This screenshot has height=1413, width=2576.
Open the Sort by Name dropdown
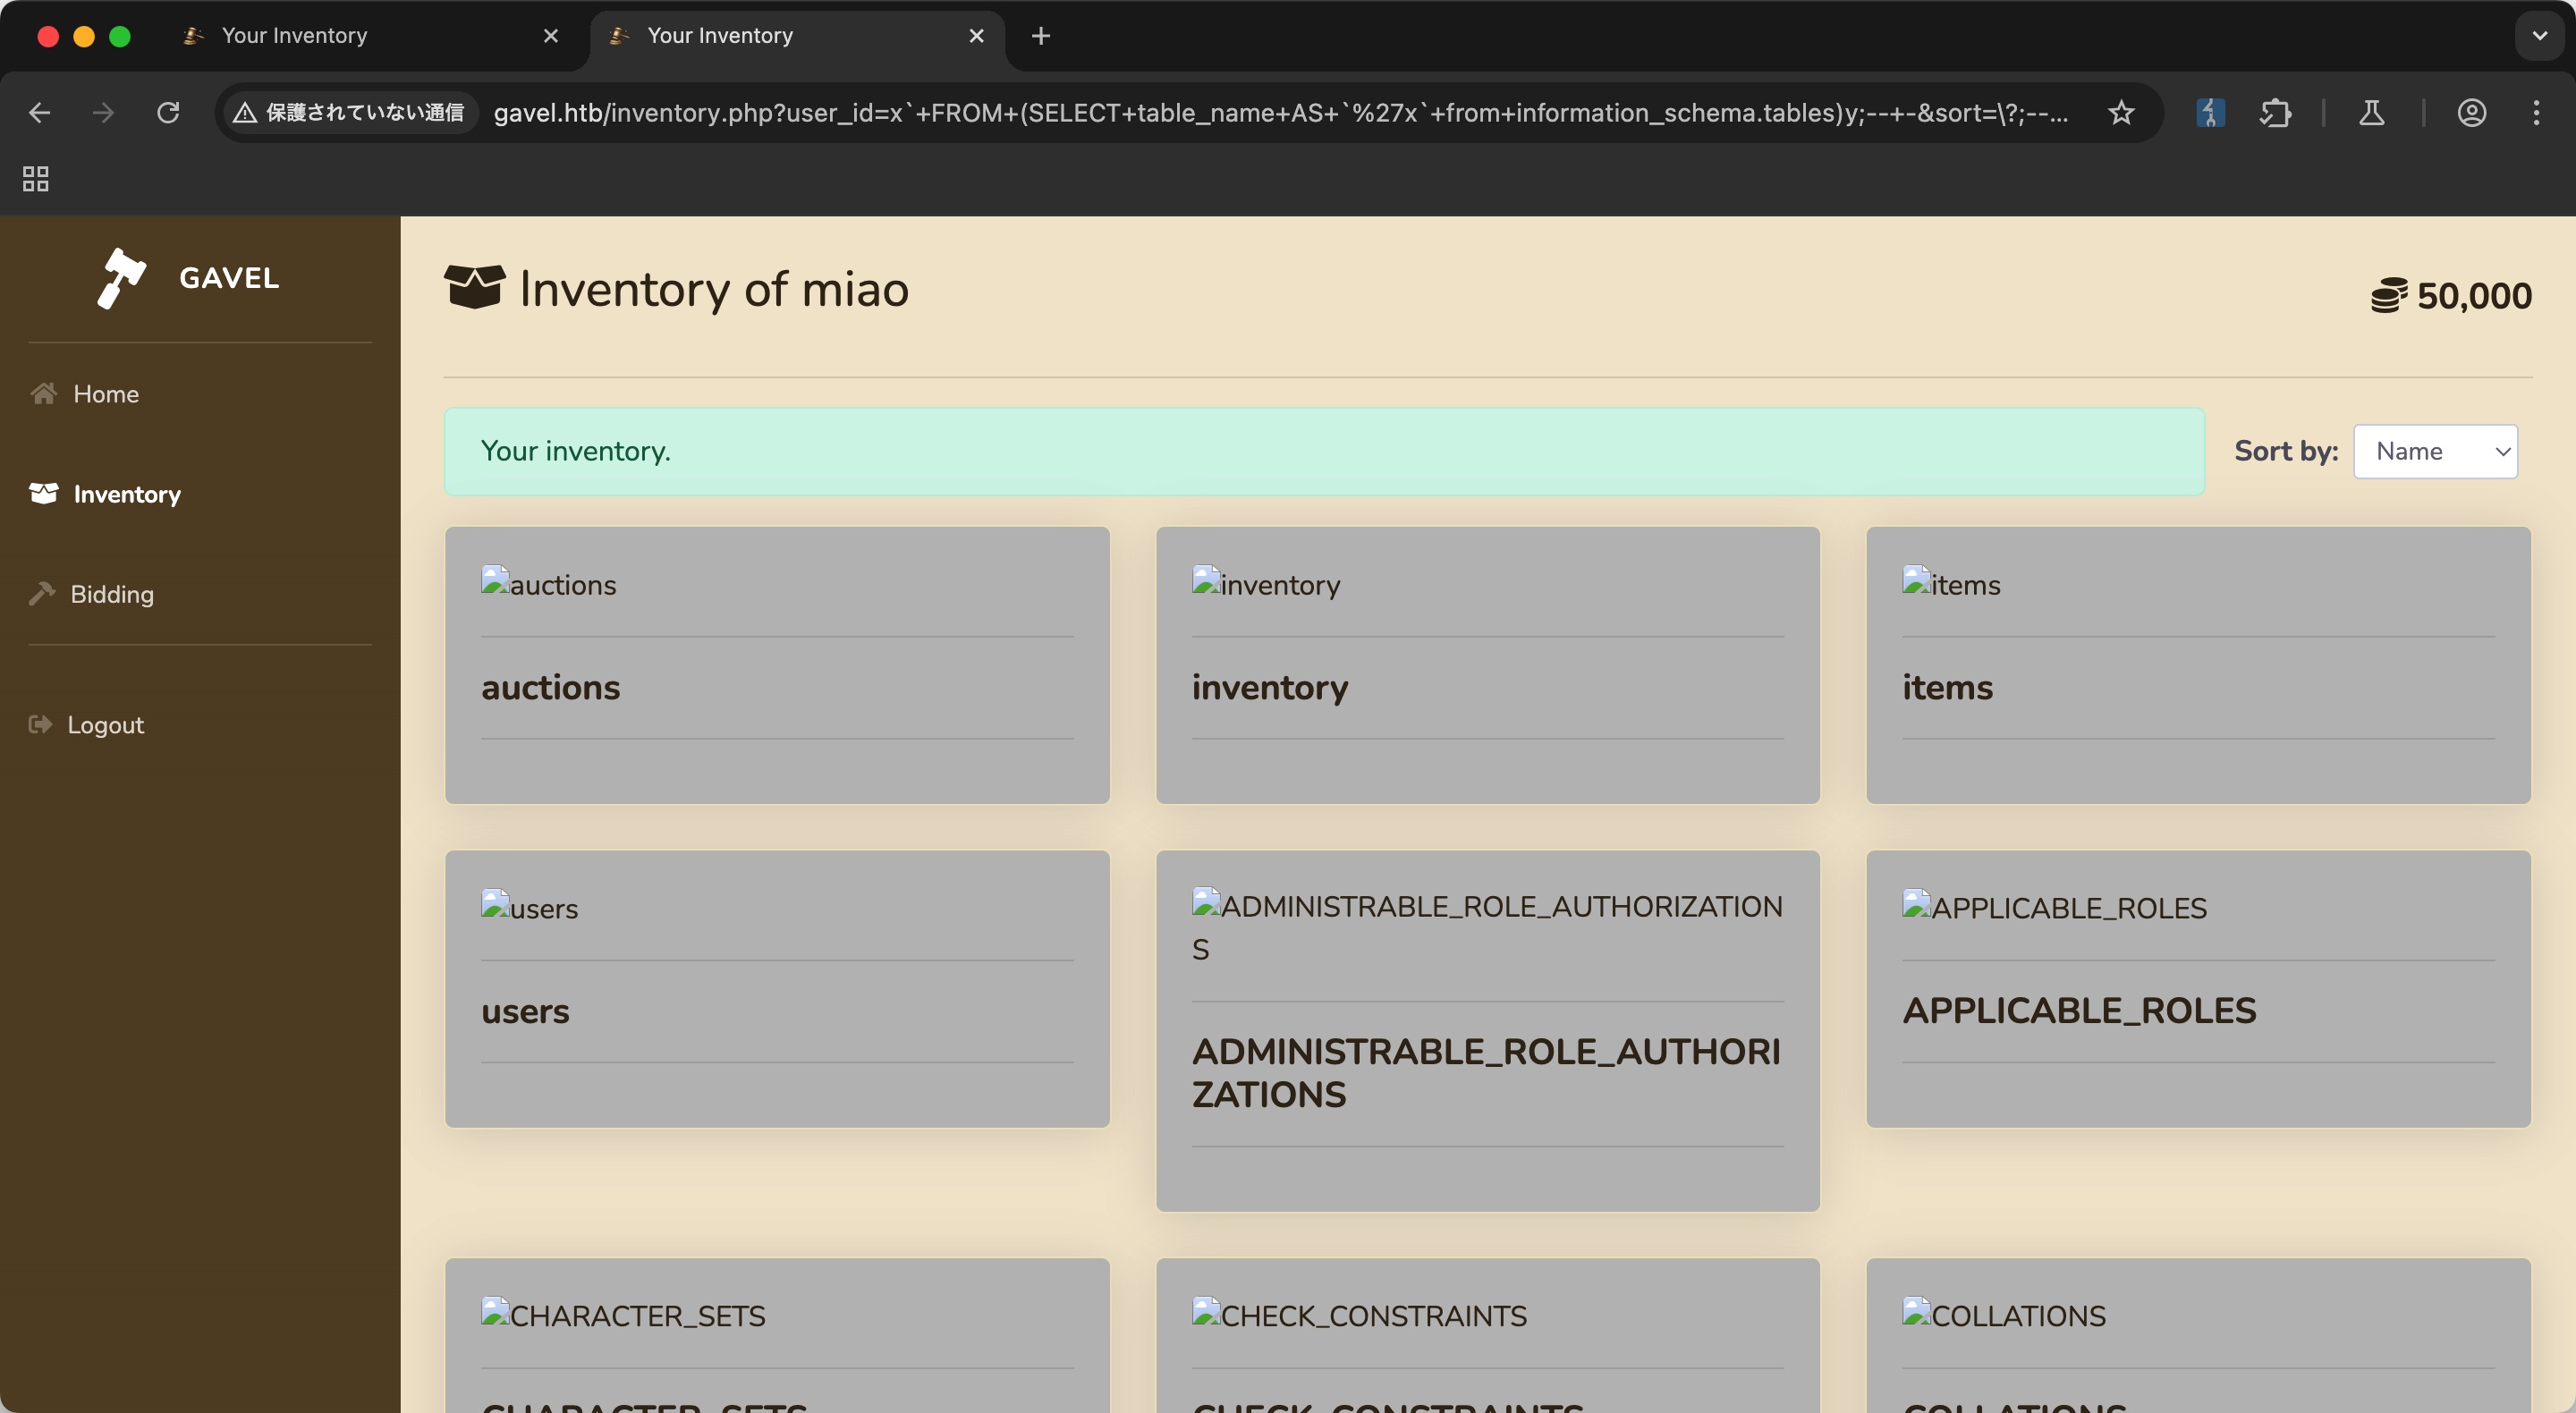2435,452
